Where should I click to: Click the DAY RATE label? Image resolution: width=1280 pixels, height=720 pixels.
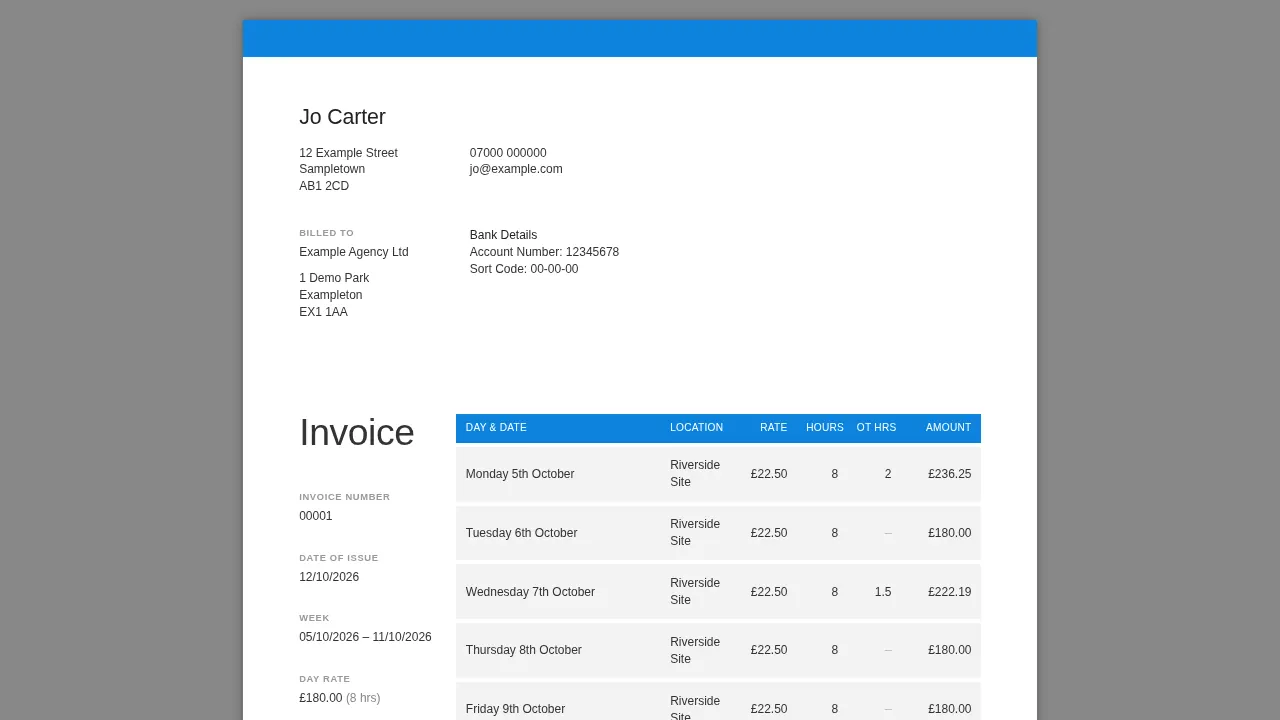coord(325,679)
